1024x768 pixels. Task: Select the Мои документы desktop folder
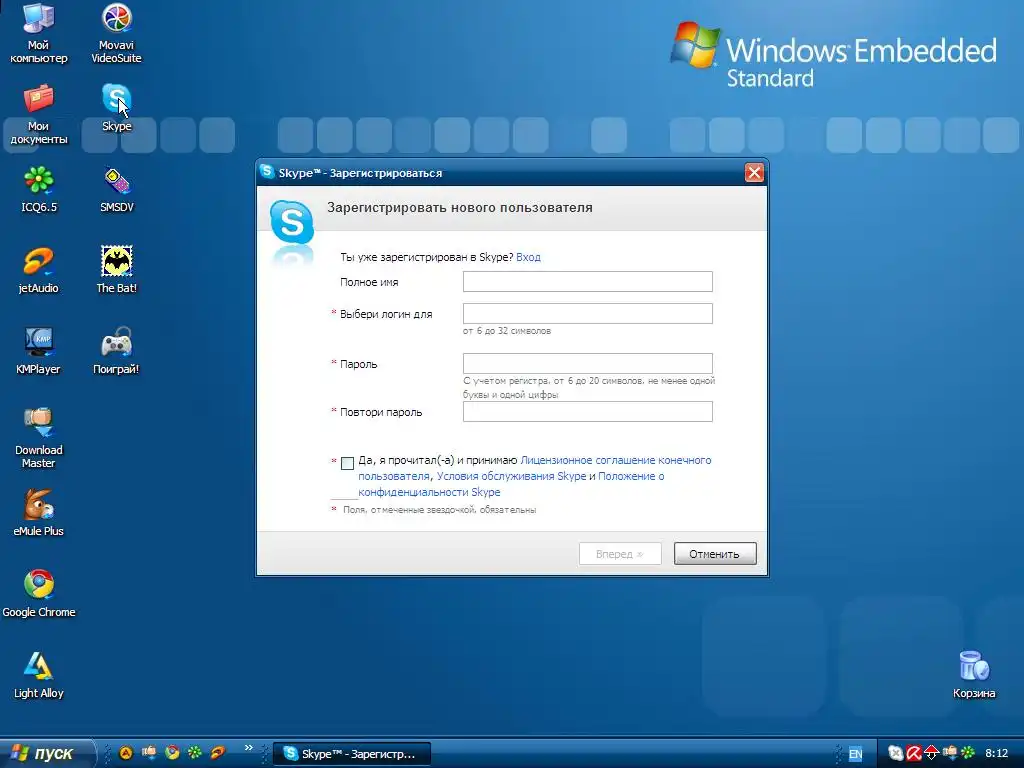coord(39,114)
